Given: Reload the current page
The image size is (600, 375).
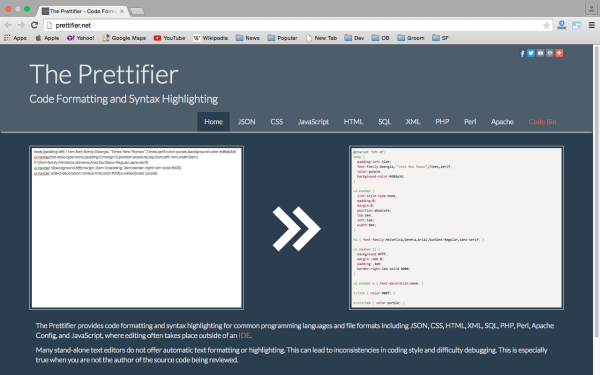Looking at the screenshot, I should coord(34,25).
